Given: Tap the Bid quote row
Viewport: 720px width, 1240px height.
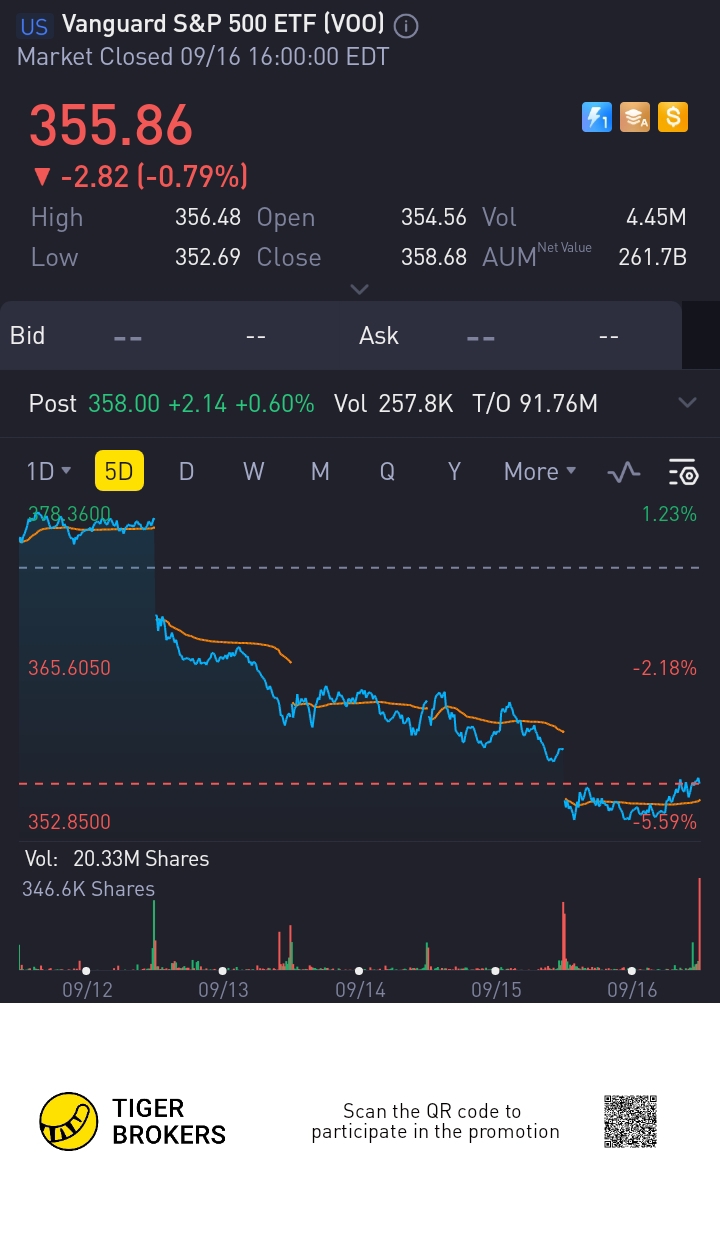Looking at the screenshot, I should pos(341,335).
